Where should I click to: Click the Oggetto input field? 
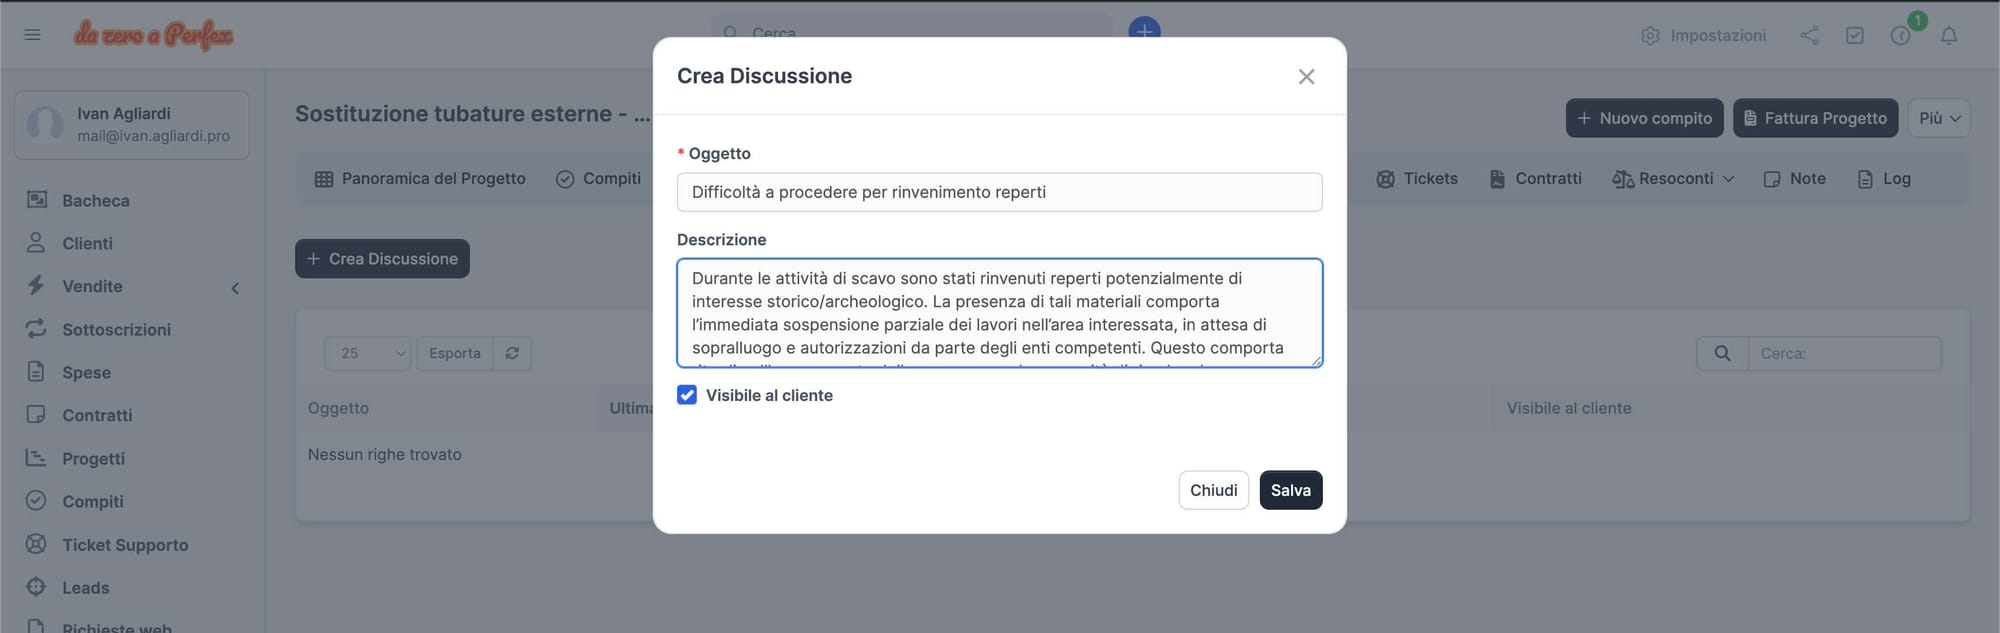pyautogui.click(x=999, y=192)
